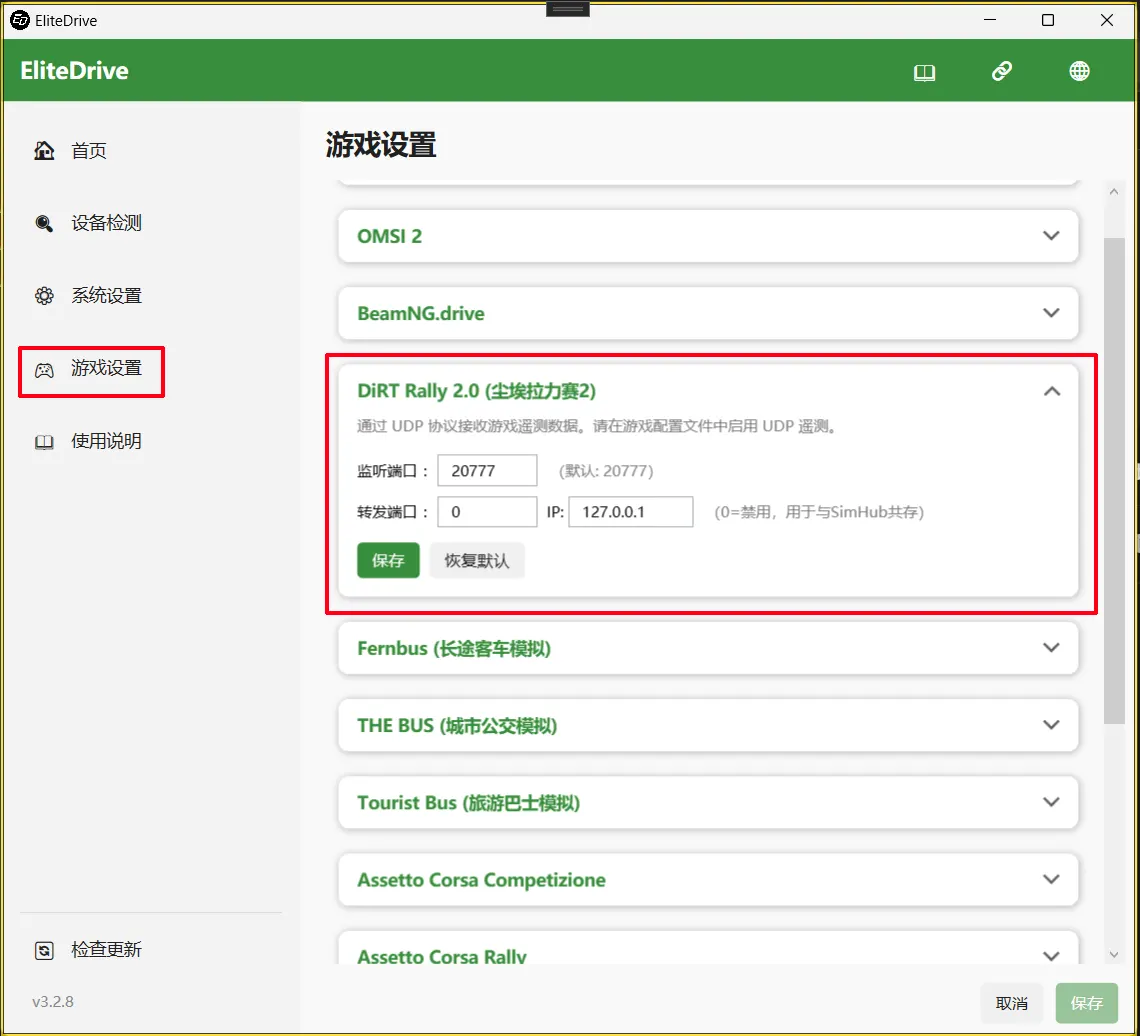The width and height of the screenshot is (1140, 1036).
Task: Expand Assetto Corsa Competizione section chevron
Action: (1051, 879)
